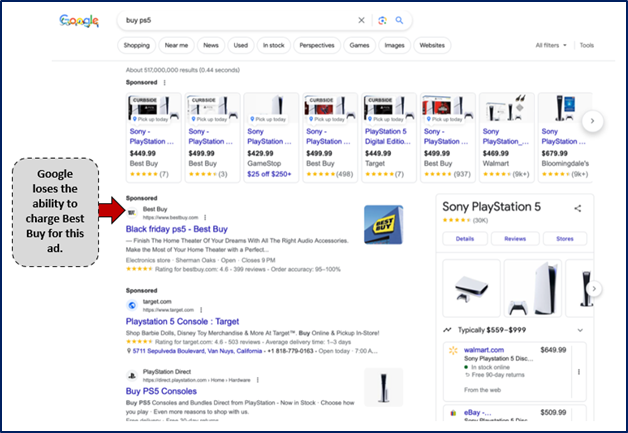The image size is (628, 433).
Task: Open the Google logo homepage link
Action: tap(79, 21)
